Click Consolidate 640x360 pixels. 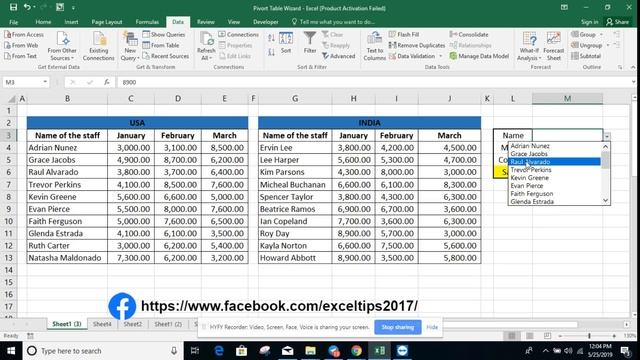(x=469, y=35)
